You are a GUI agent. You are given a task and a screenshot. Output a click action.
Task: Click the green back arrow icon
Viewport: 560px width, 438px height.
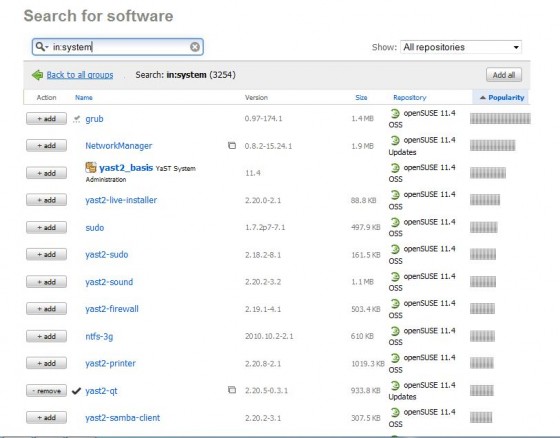(x=37, y=75)
